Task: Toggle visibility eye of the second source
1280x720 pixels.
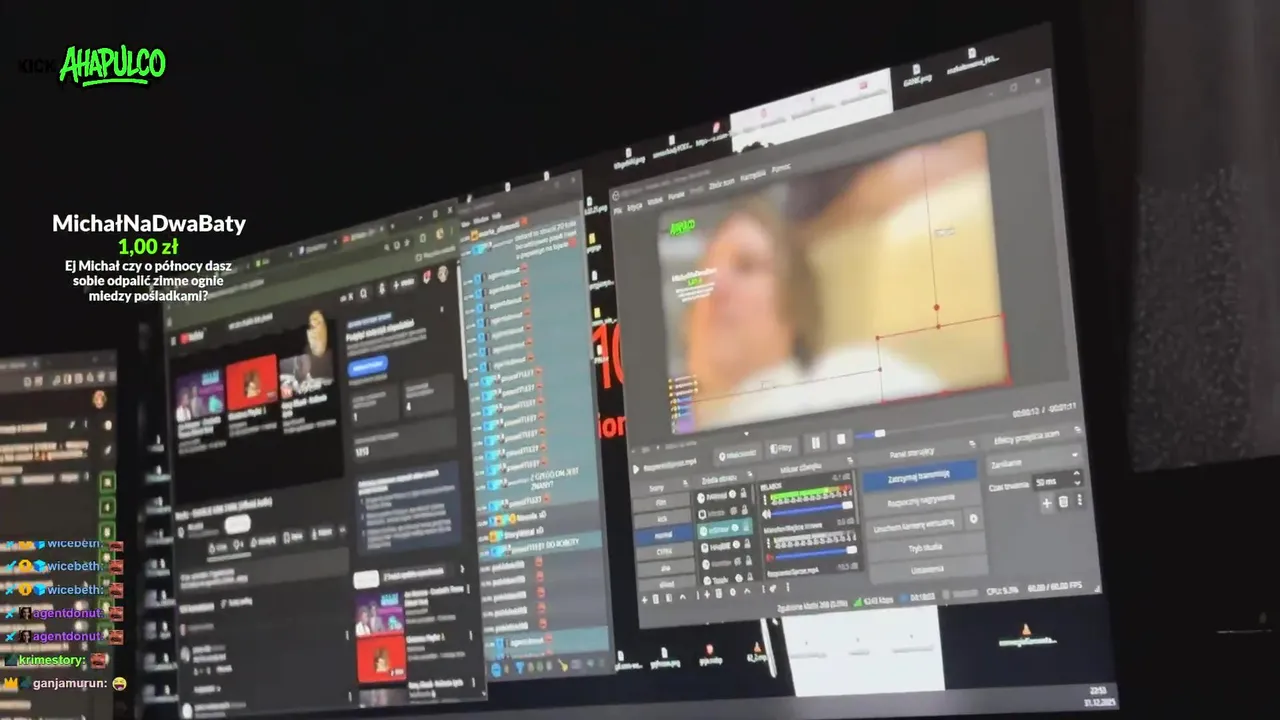Action: [x=734, y=511]
